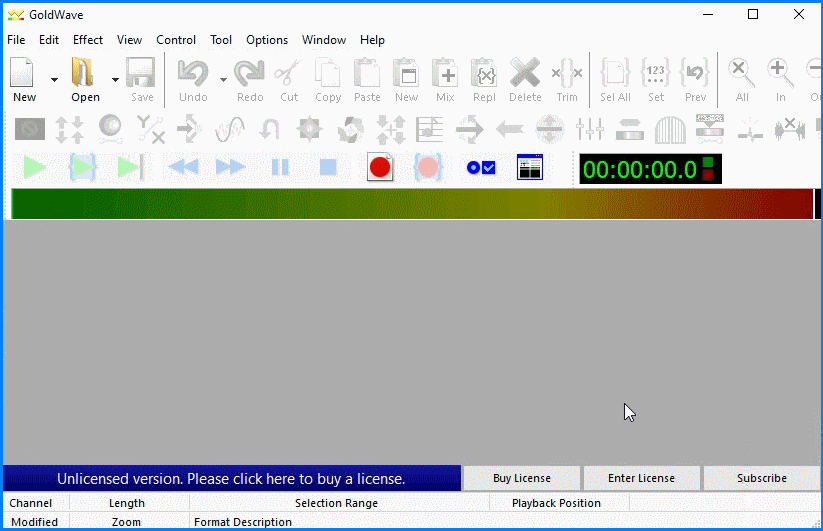Open the control window display icon
The image size is (823, 531).
(530, 167)
